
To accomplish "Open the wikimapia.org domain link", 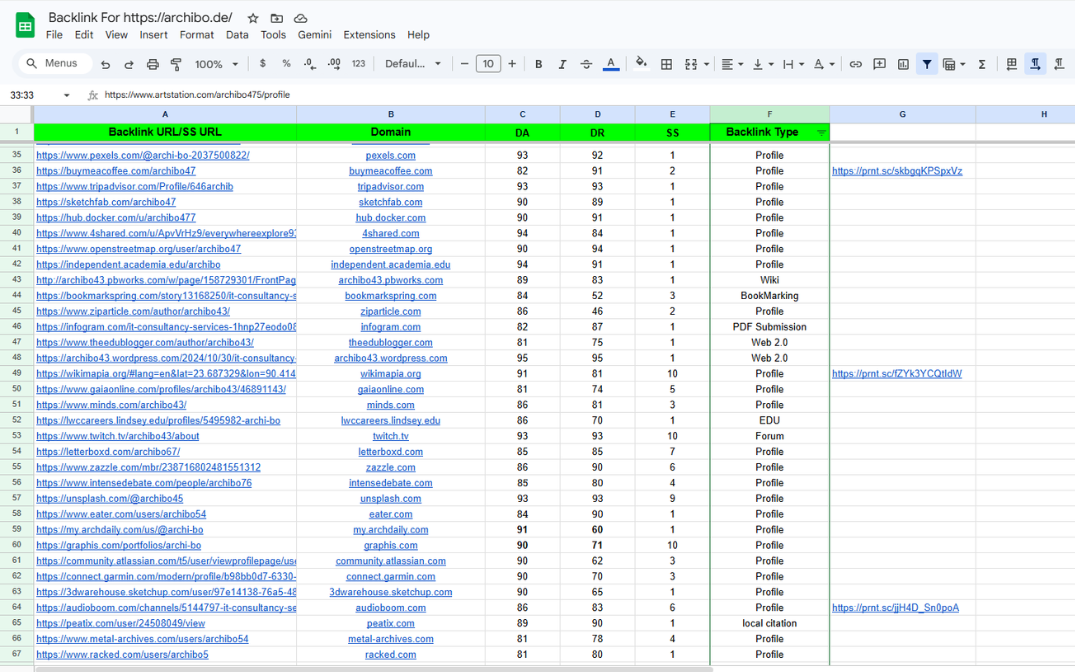I will point(390,374).
